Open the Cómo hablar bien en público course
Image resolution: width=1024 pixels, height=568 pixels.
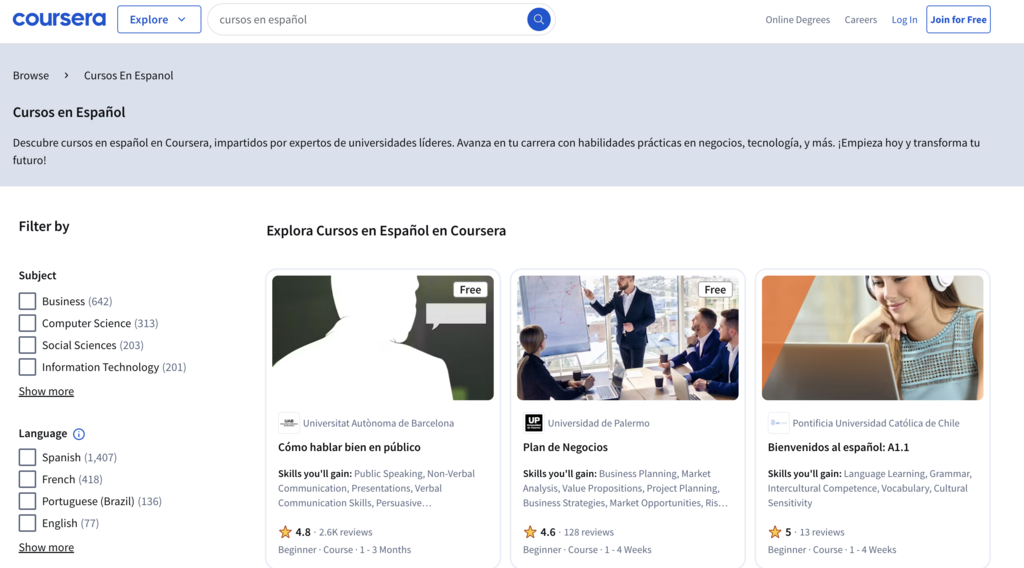[349, 447]
